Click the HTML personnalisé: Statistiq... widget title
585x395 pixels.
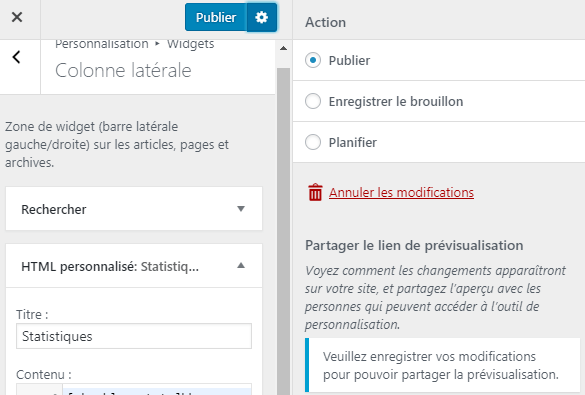pos(110,267)
